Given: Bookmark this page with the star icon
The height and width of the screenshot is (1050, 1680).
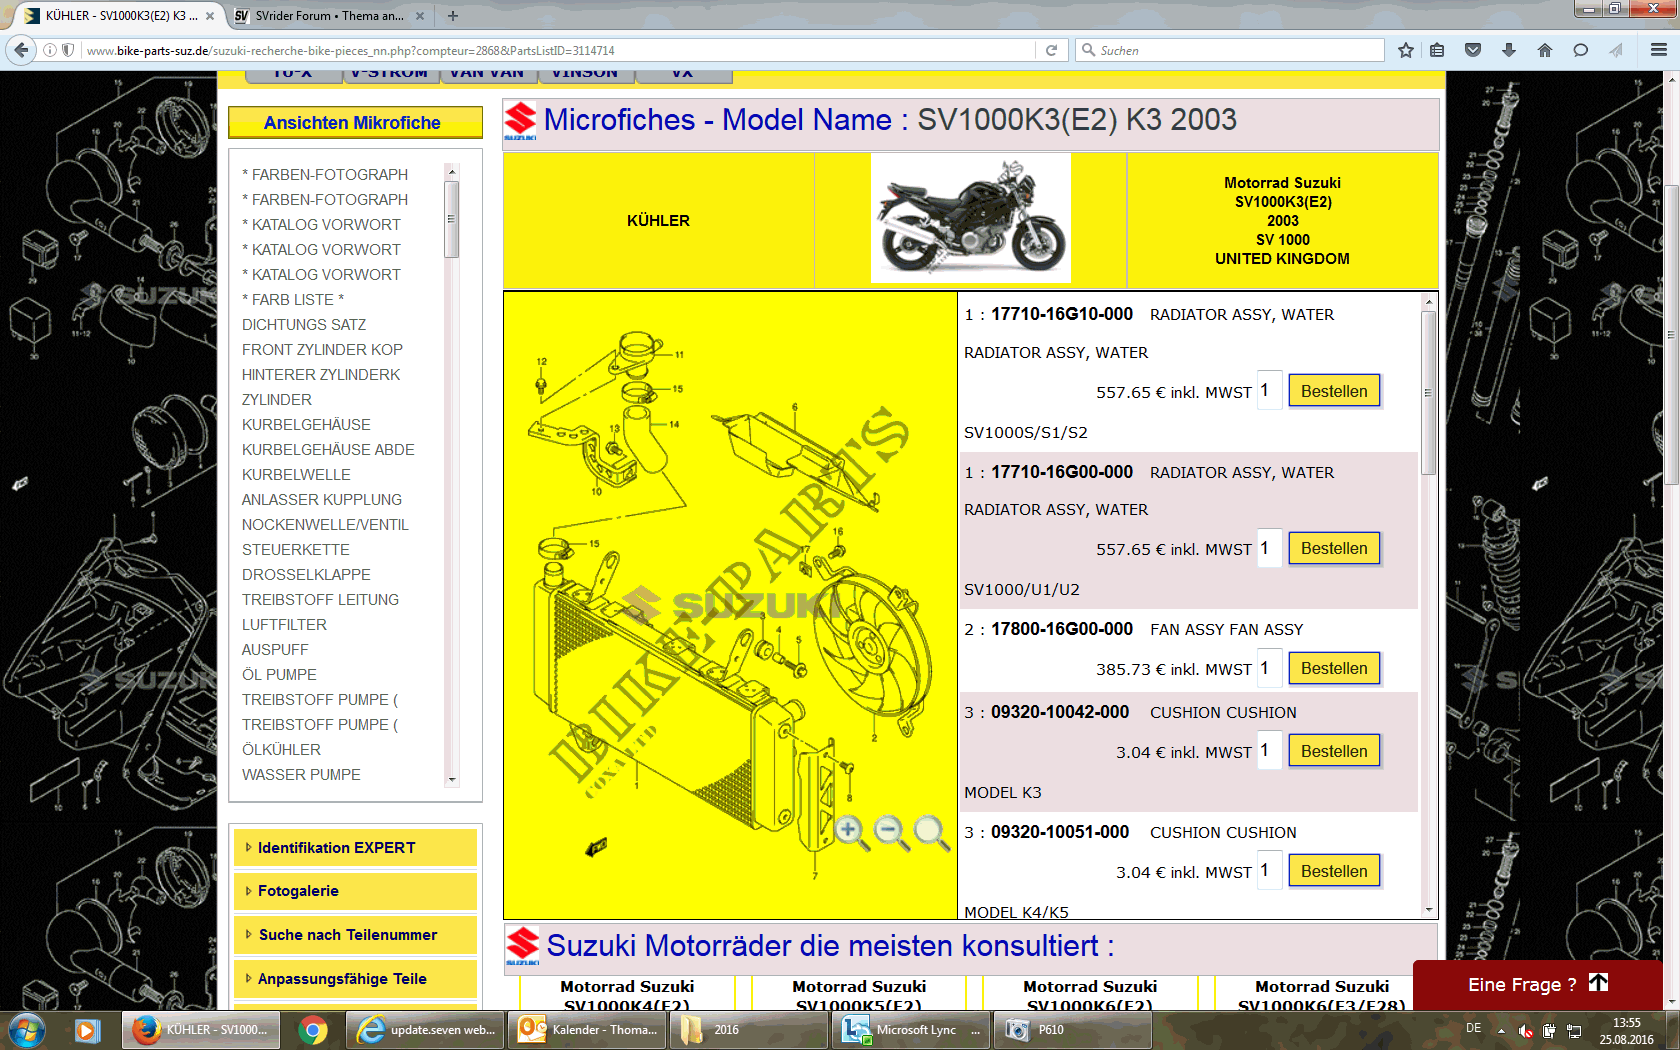Looking at the screenshot, I should [1406, 50].
